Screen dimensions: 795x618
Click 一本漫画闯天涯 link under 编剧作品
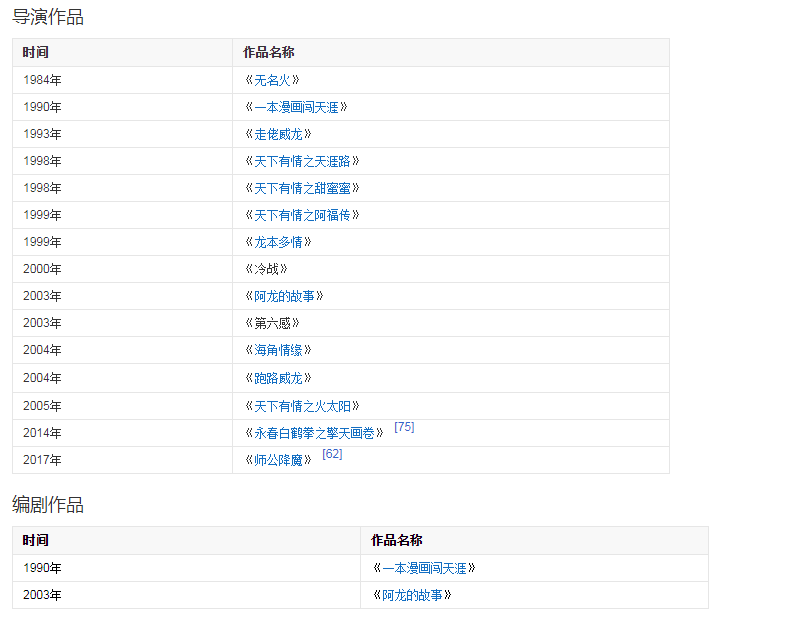coord(424,568)
